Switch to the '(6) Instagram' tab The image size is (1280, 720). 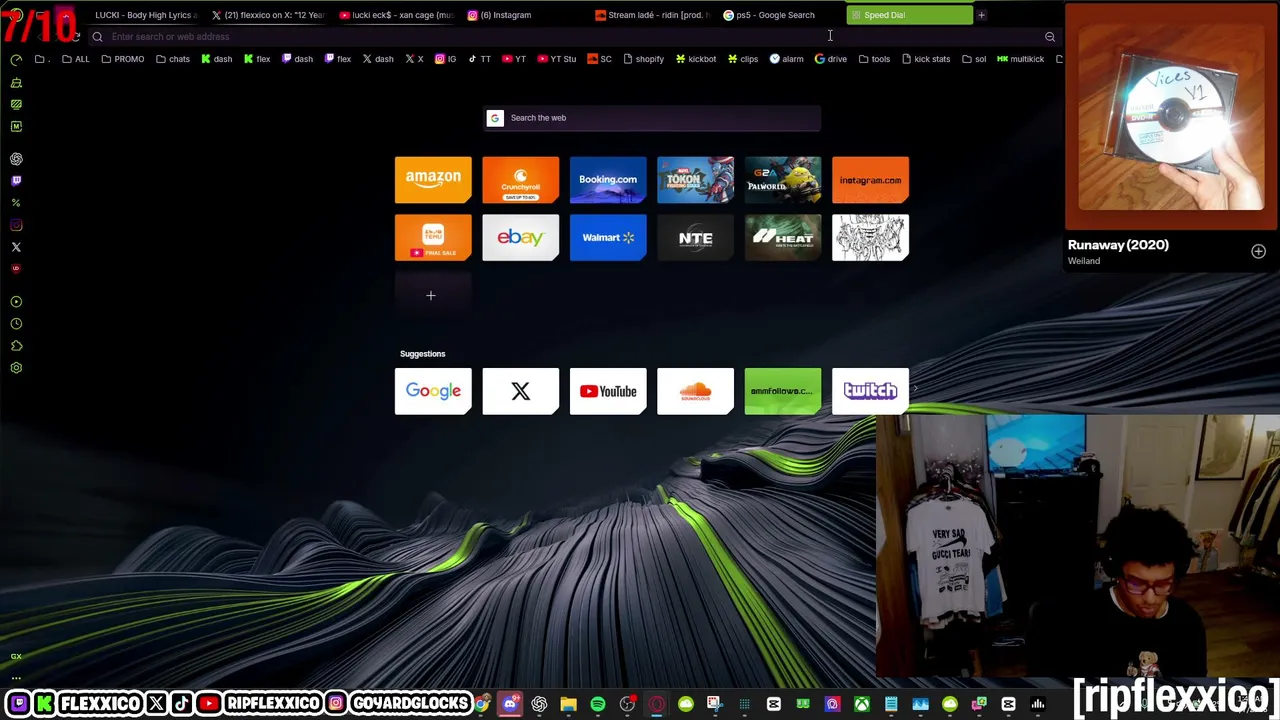coord(523,15)
